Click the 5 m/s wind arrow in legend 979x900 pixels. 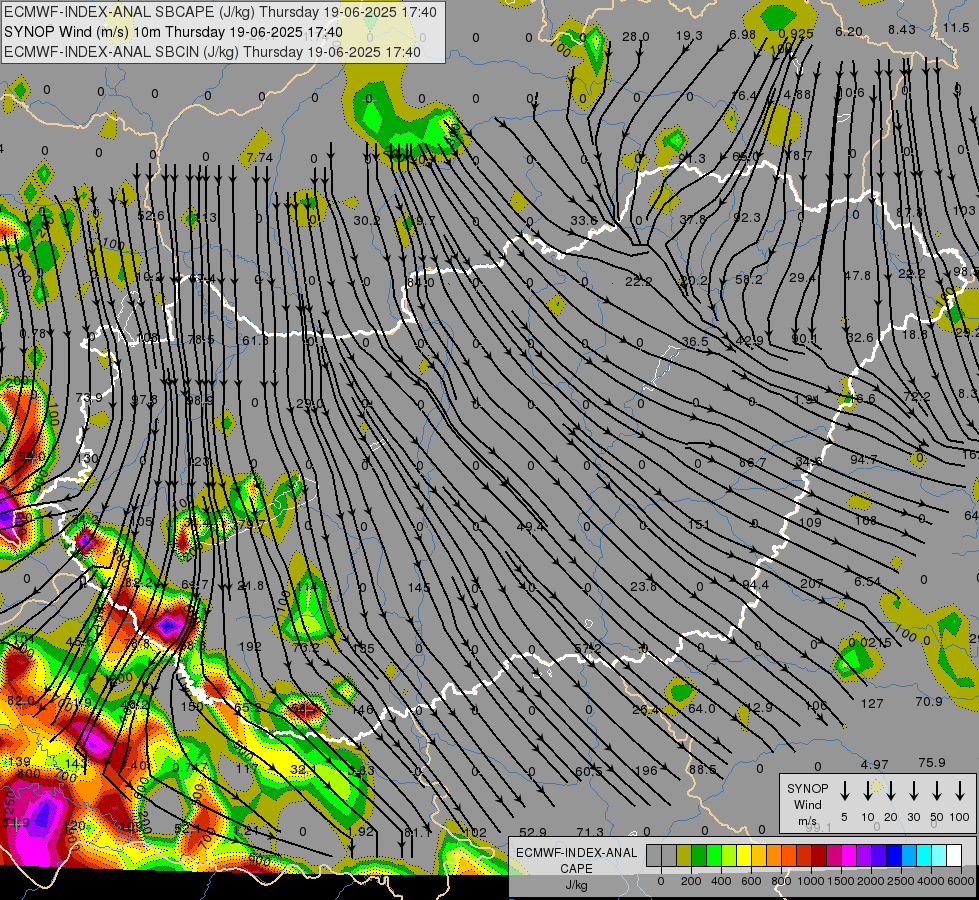[x=844, y=791]
